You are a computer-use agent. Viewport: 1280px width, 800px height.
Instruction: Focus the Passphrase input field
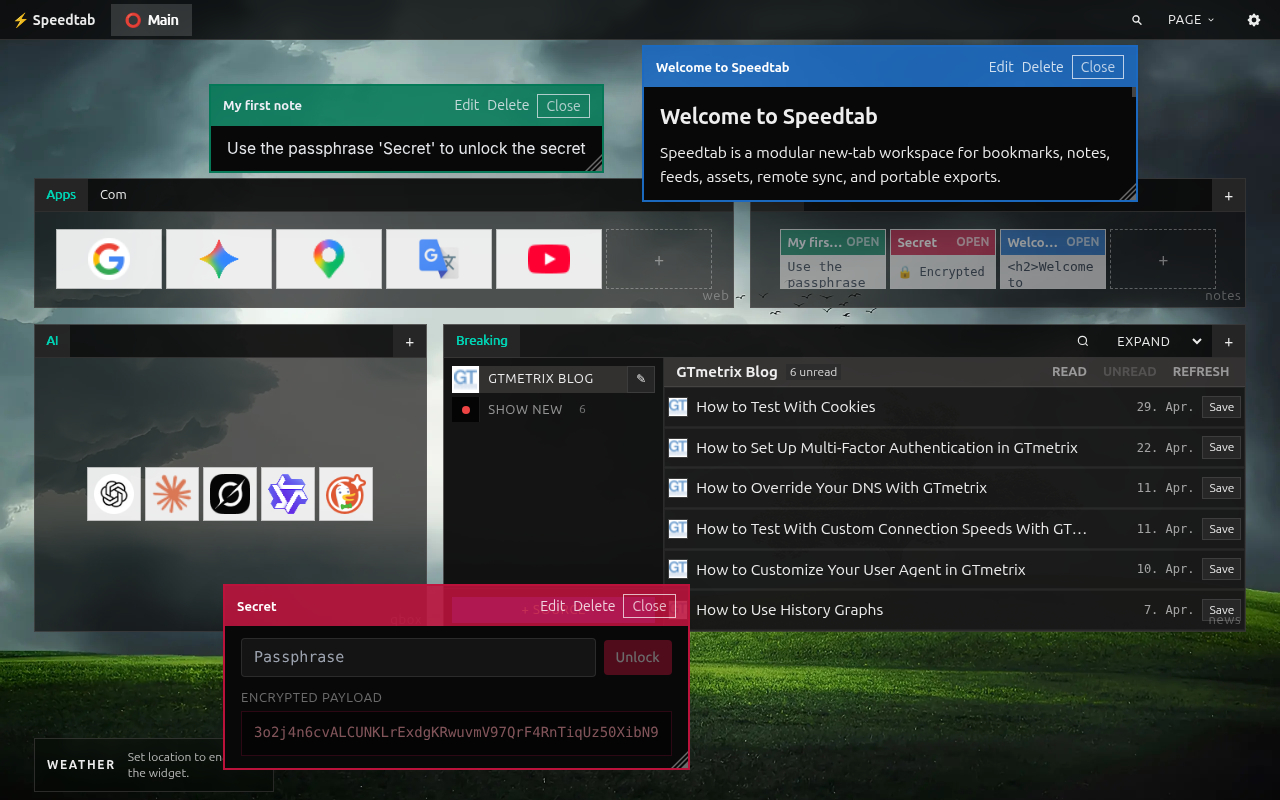[418, 657]
